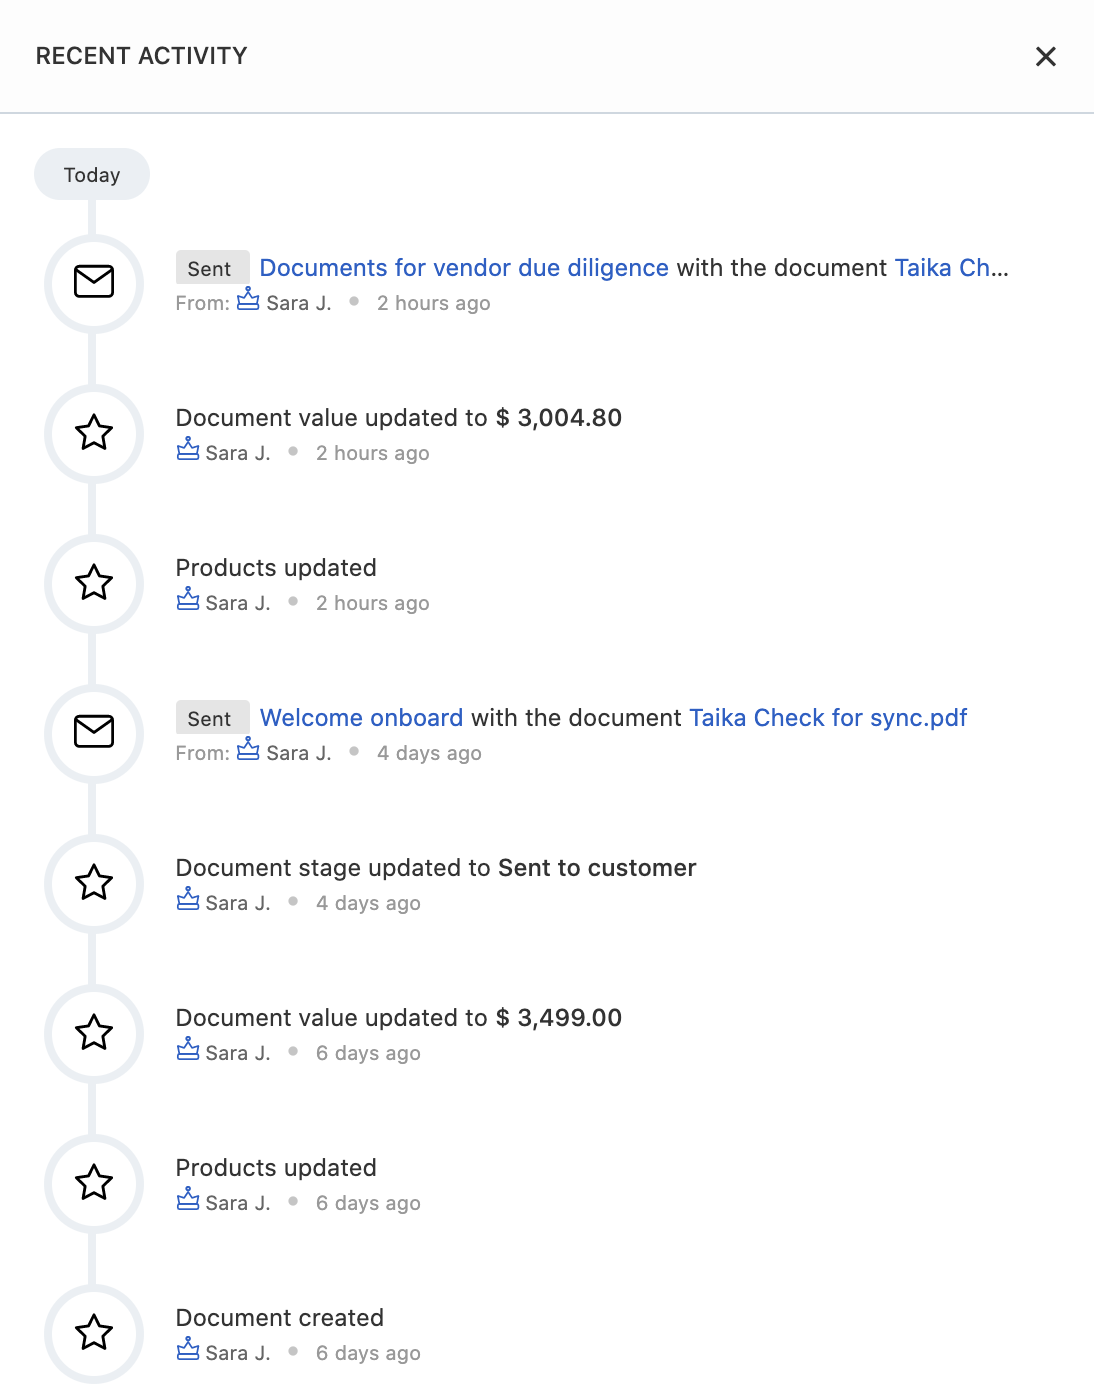Click 'Document value updated to $ 3,004.80' text
This screenshot has height=1396, width=1094.
(x=398, y=418)
